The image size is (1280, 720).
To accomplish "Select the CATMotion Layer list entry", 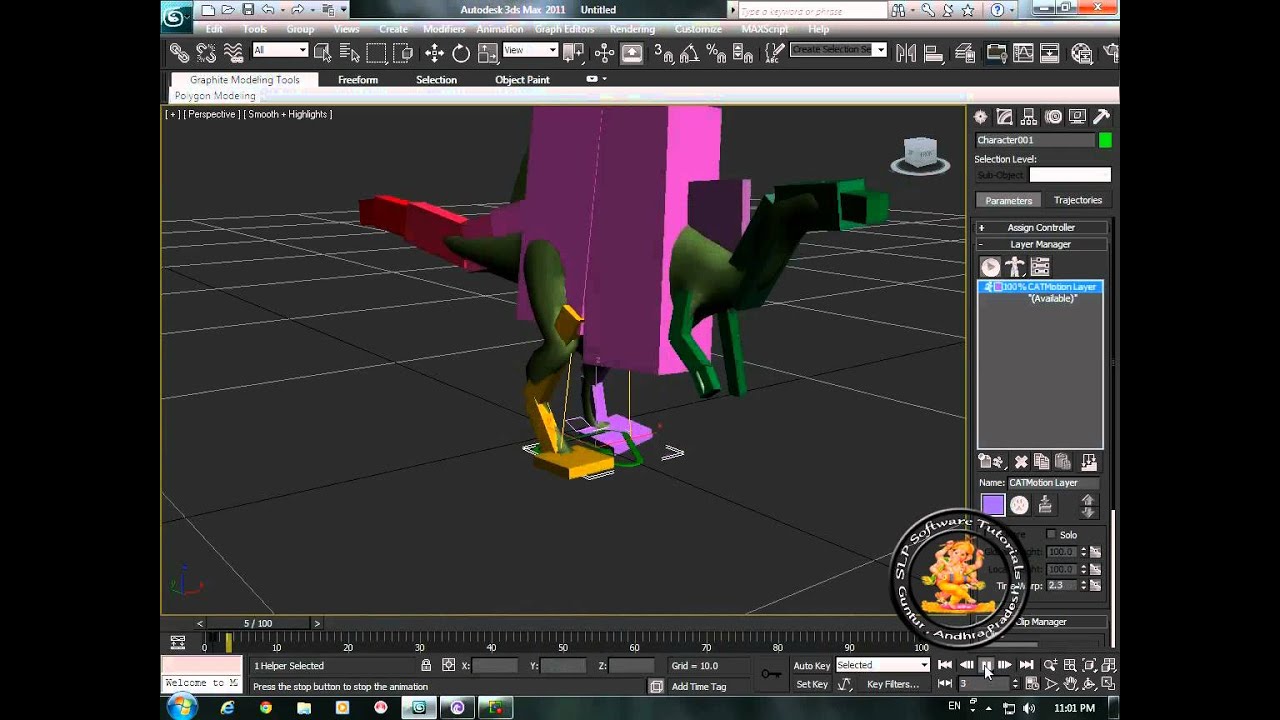I will point(1040,287).
